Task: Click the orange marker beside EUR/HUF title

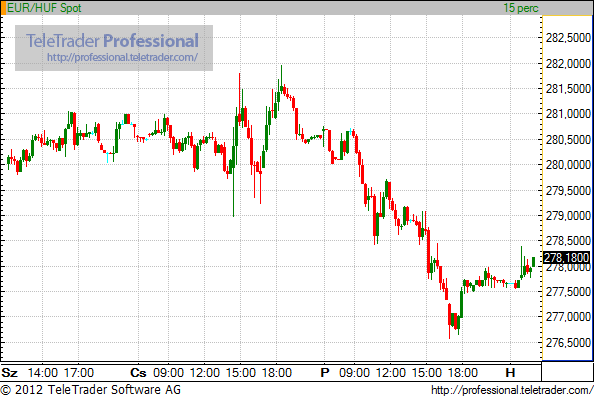Action: coord(3,8)
